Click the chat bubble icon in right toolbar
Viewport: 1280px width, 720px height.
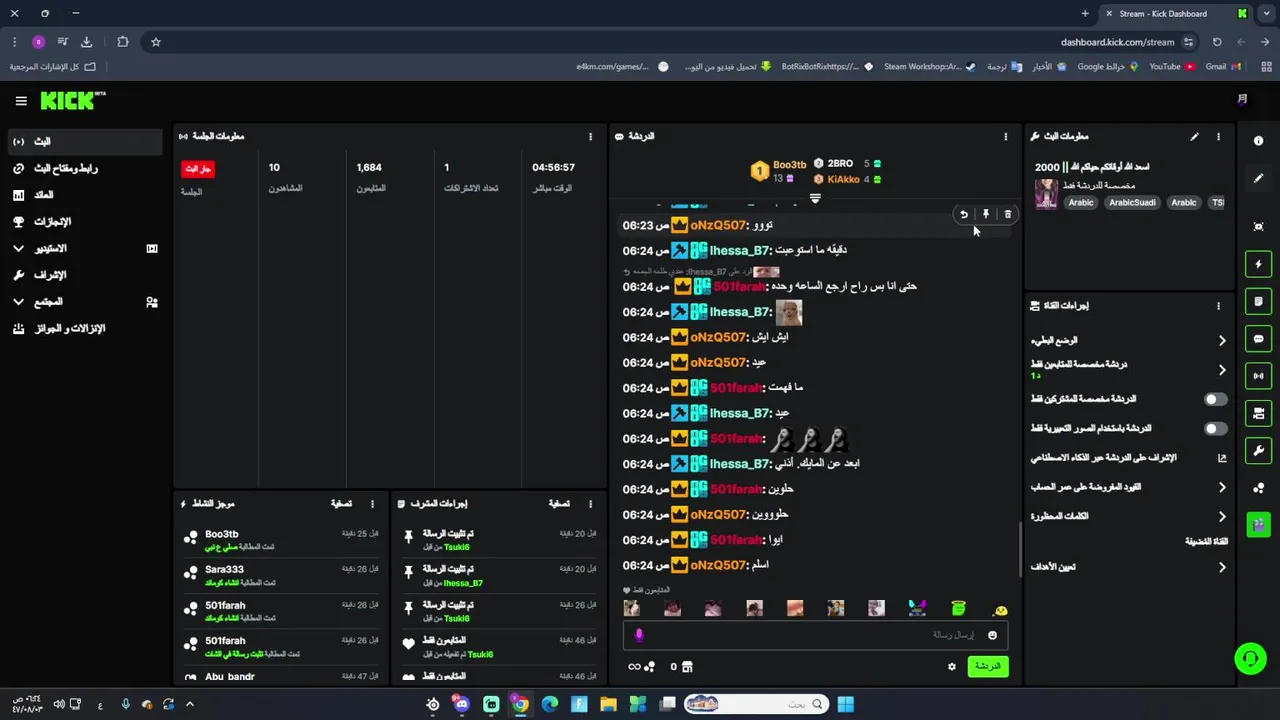1258,339
